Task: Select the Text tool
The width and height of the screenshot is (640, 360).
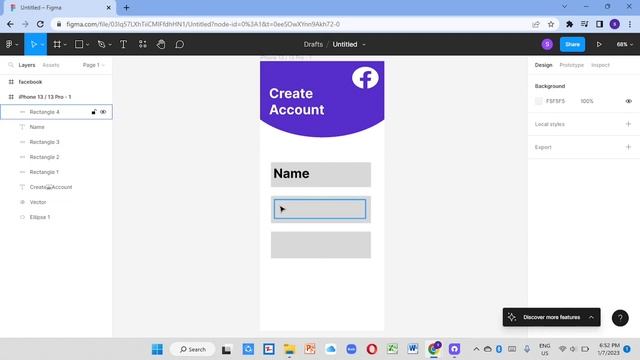Action: pyautogui.click(x=123, y=44)
